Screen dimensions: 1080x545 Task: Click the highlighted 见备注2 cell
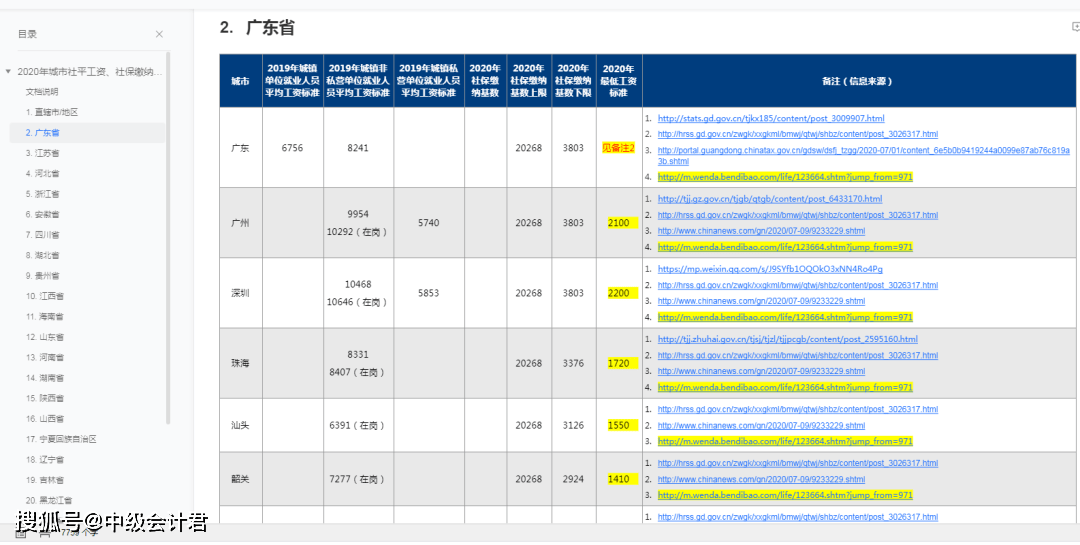(x=618, y=148)
